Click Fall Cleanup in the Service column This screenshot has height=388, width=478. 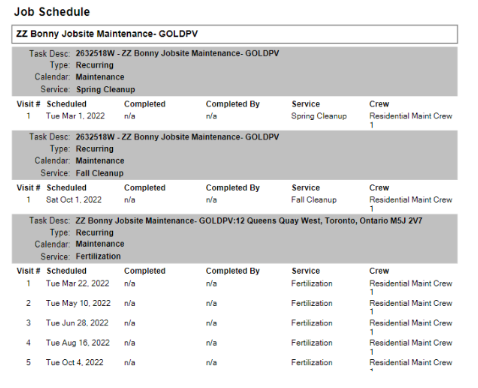314,200
